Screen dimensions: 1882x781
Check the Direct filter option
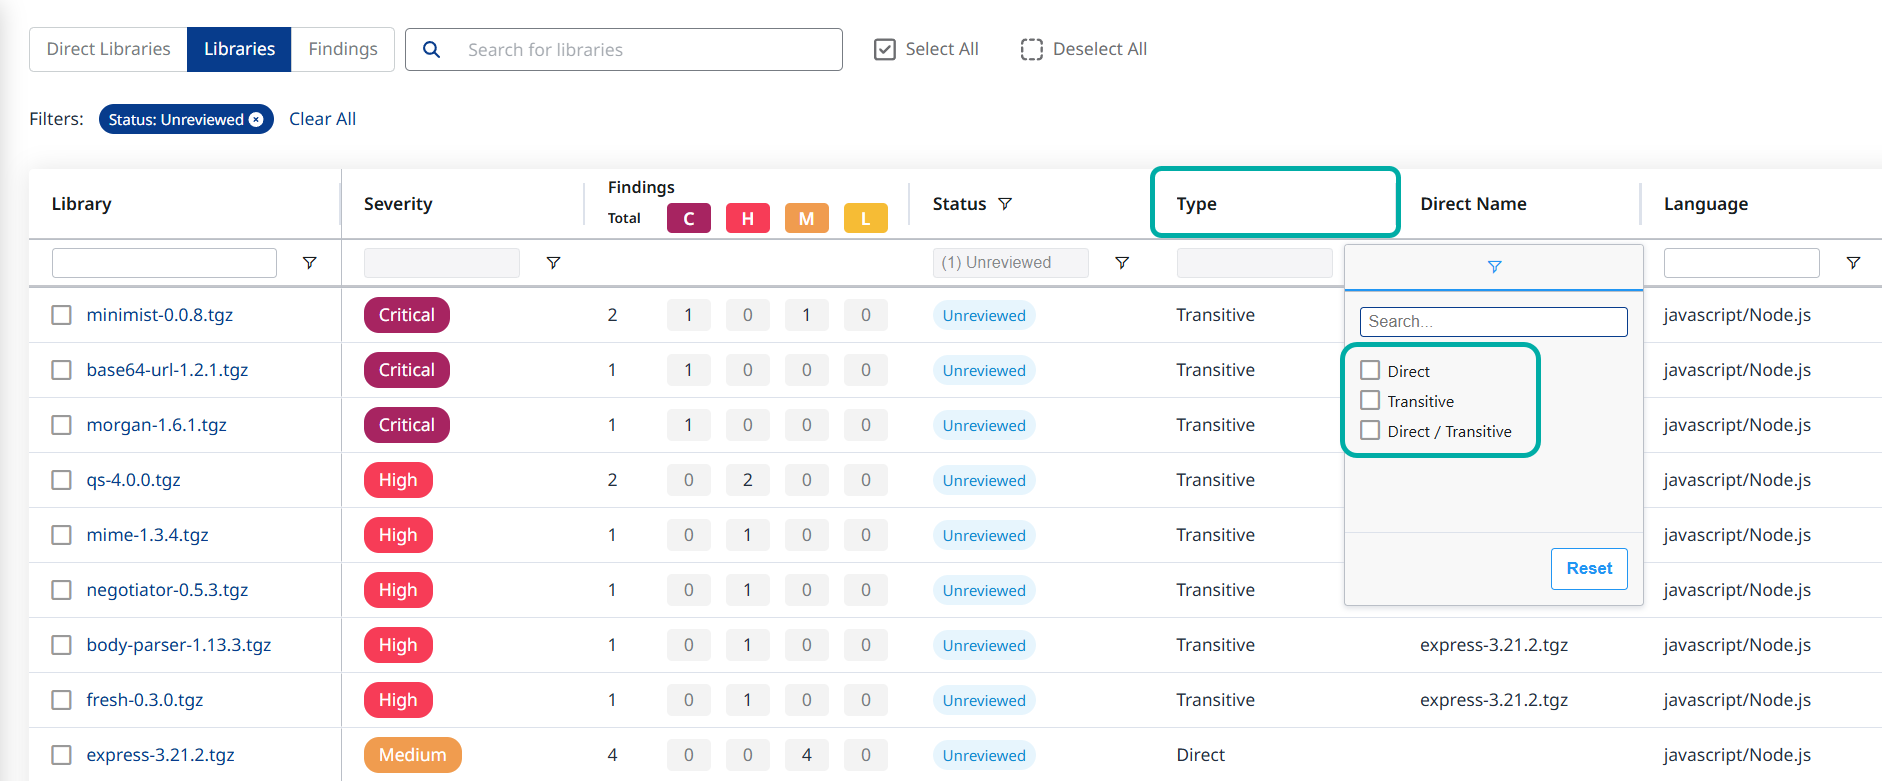click(x=1370, y=371)
